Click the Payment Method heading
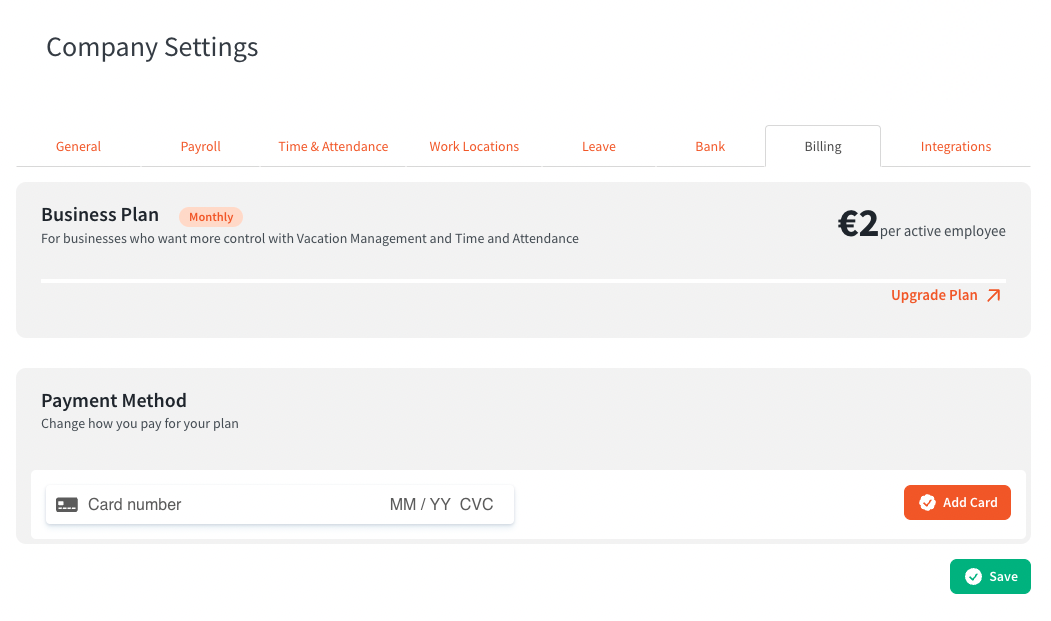Viewport: 1051px width, 621px height. 114,400
